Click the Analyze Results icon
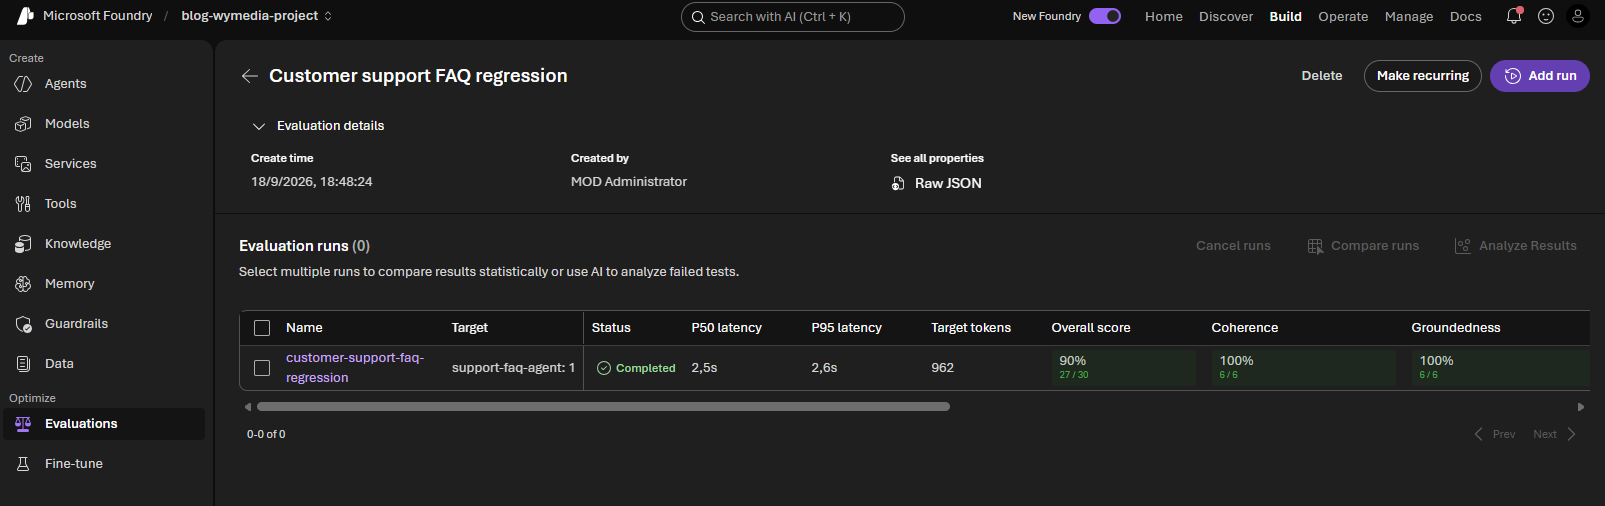The height and width of the screenshot is (506, 1605). coord(1462,246)
